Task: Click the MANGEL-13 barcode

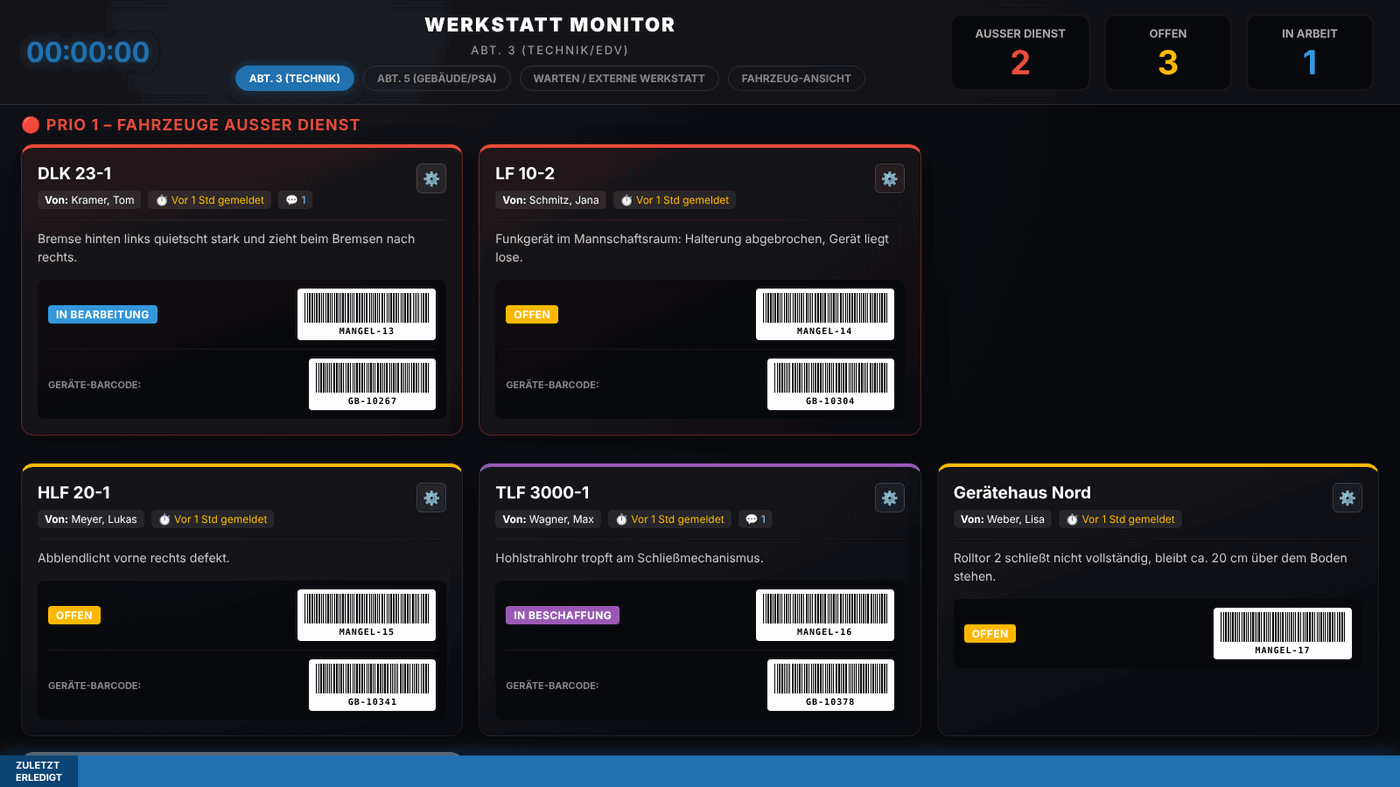Action: (x=366, y=314)
